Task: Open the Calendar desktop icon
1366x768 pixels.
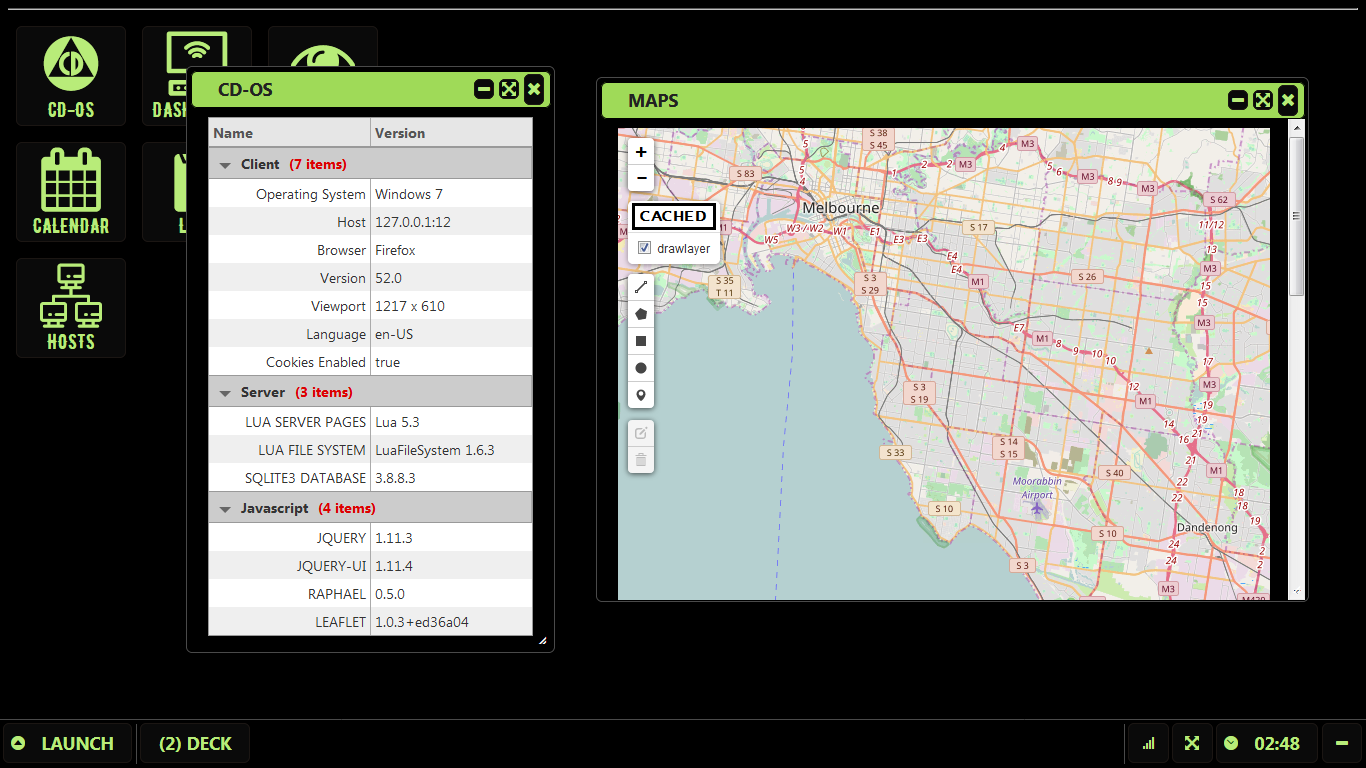Action: point(71,192)
